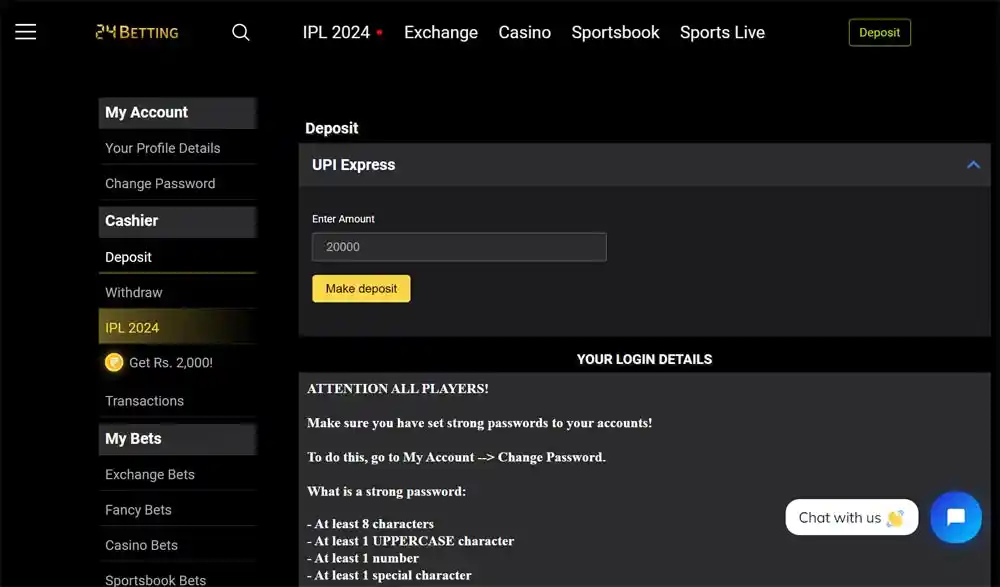The image size is (1000, 587).
Task: Collapse the UPI Express section
Action: (x=972, y=165)
